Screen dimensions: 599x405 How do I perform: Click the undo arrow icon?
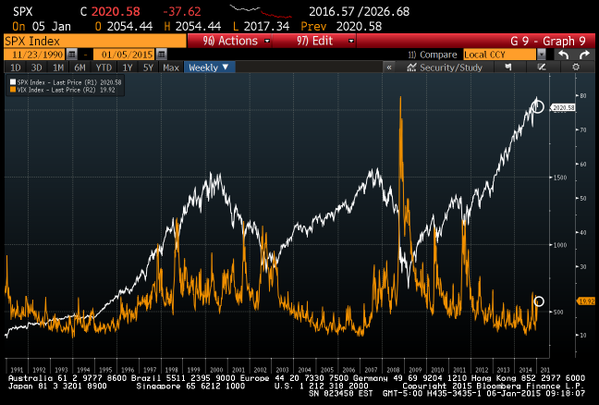point(564,55)
